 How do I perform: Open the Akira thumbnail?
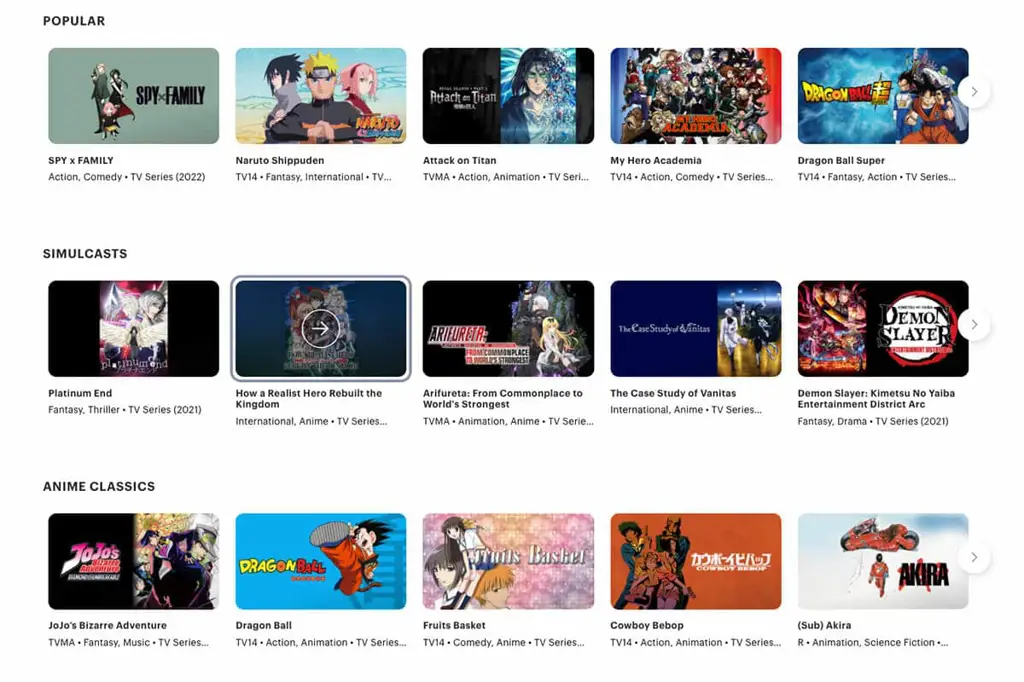[883, 561]
